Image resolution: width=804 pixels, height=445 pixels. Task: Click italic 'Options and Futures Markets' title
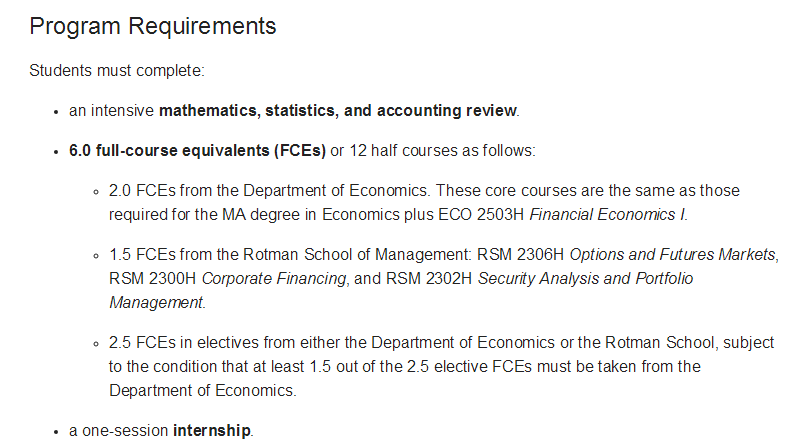coord(672,255)
